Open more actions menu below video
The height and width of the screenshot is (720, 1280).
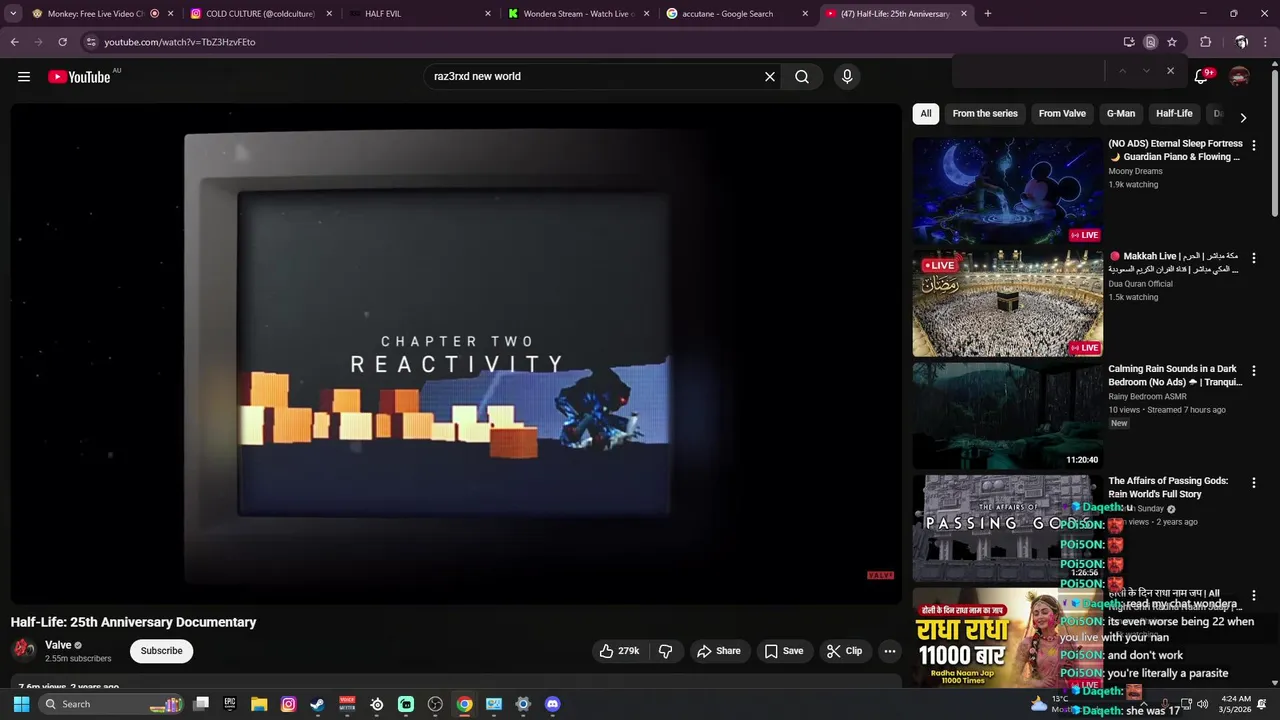click(x=889, y=651)
